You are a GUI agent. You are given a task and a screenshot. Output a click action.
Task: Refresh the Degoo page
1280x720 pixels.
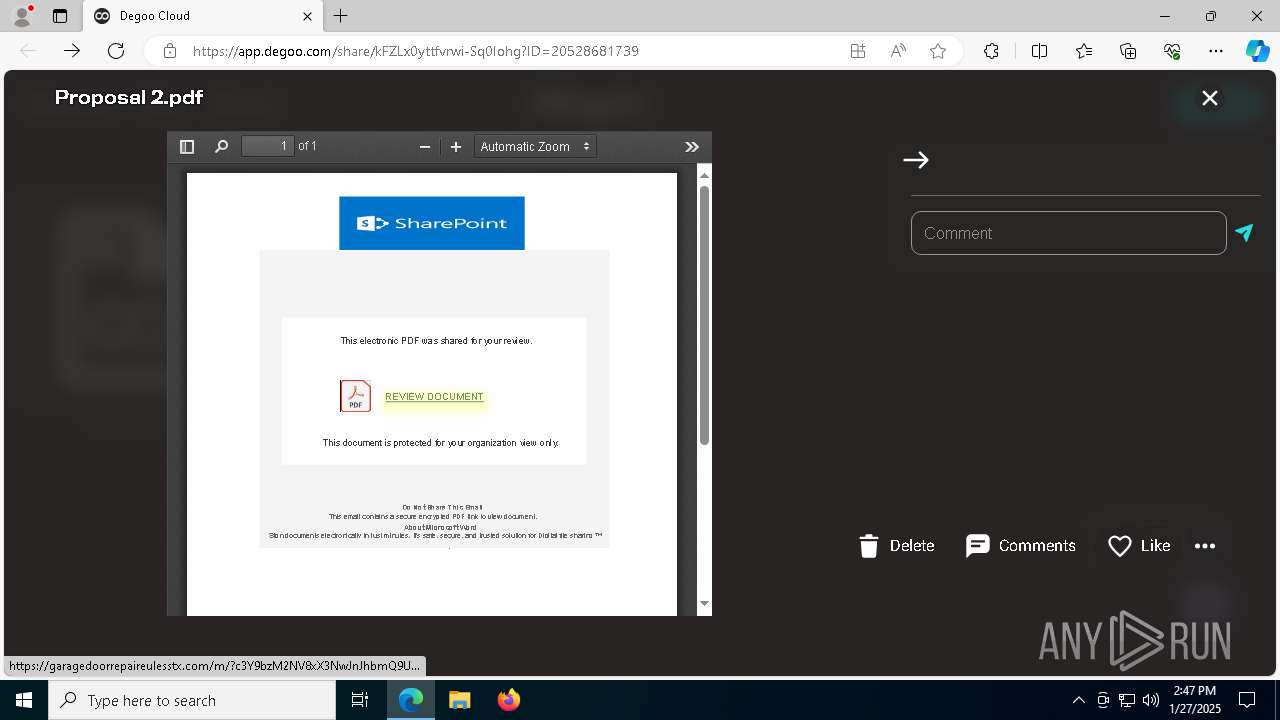click(116, 51)
